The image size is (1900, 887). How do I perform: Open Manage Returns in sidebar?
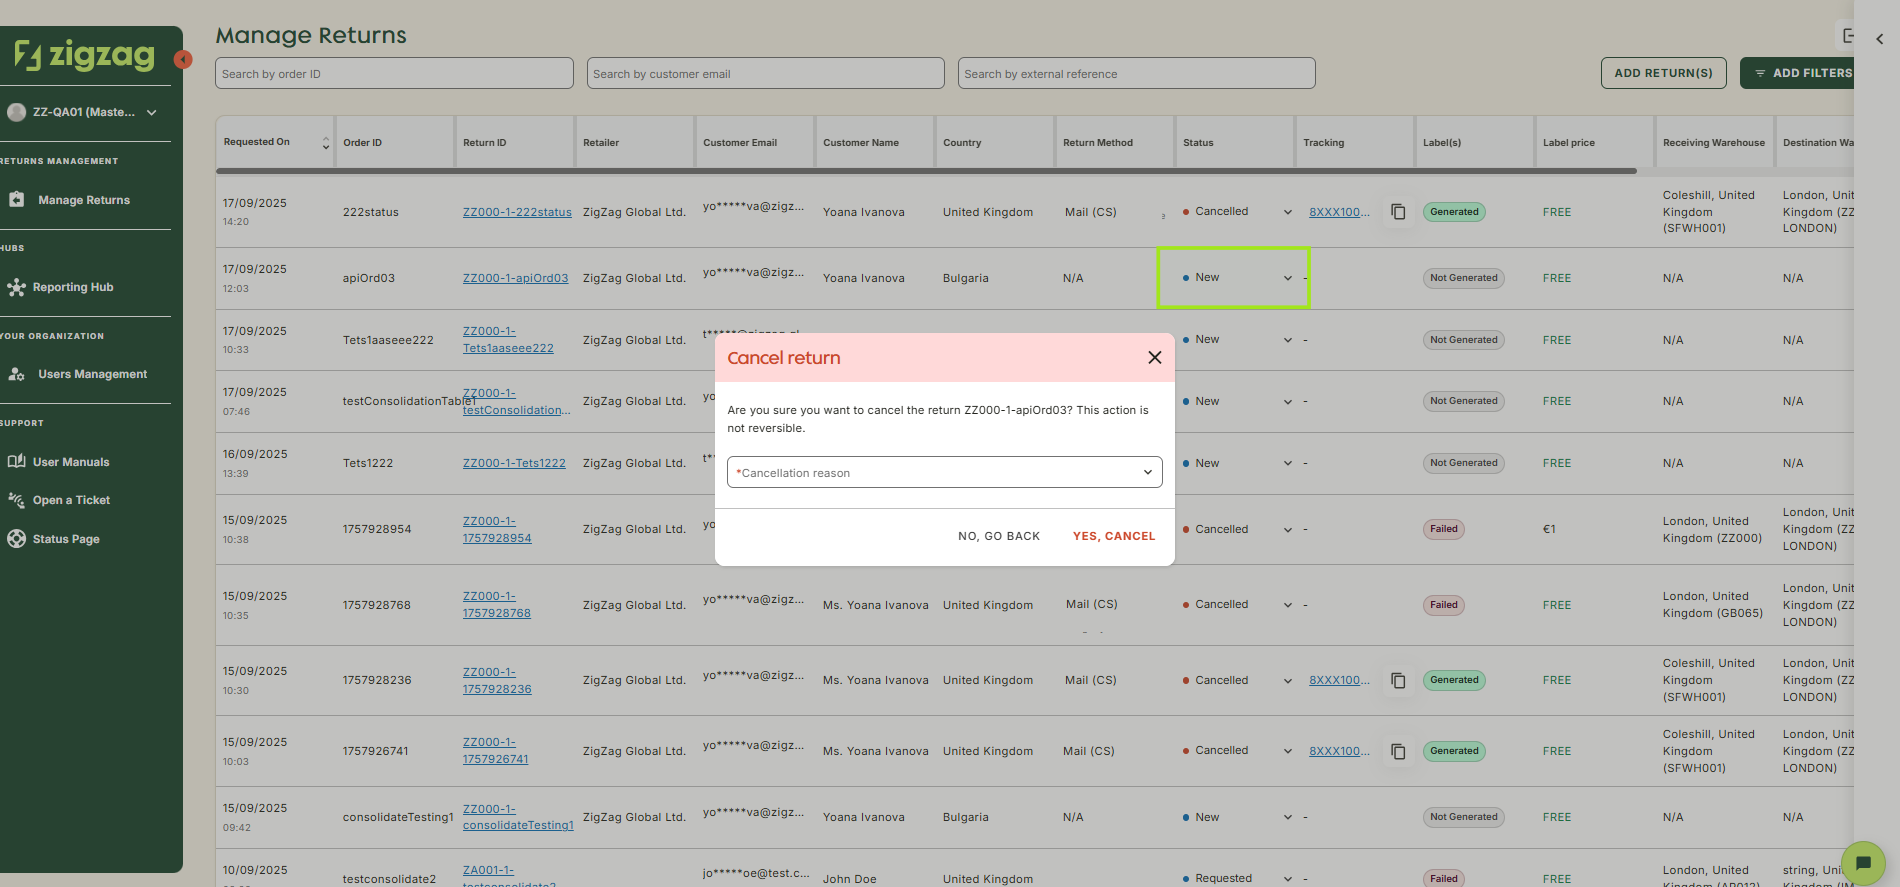(84, 200)
